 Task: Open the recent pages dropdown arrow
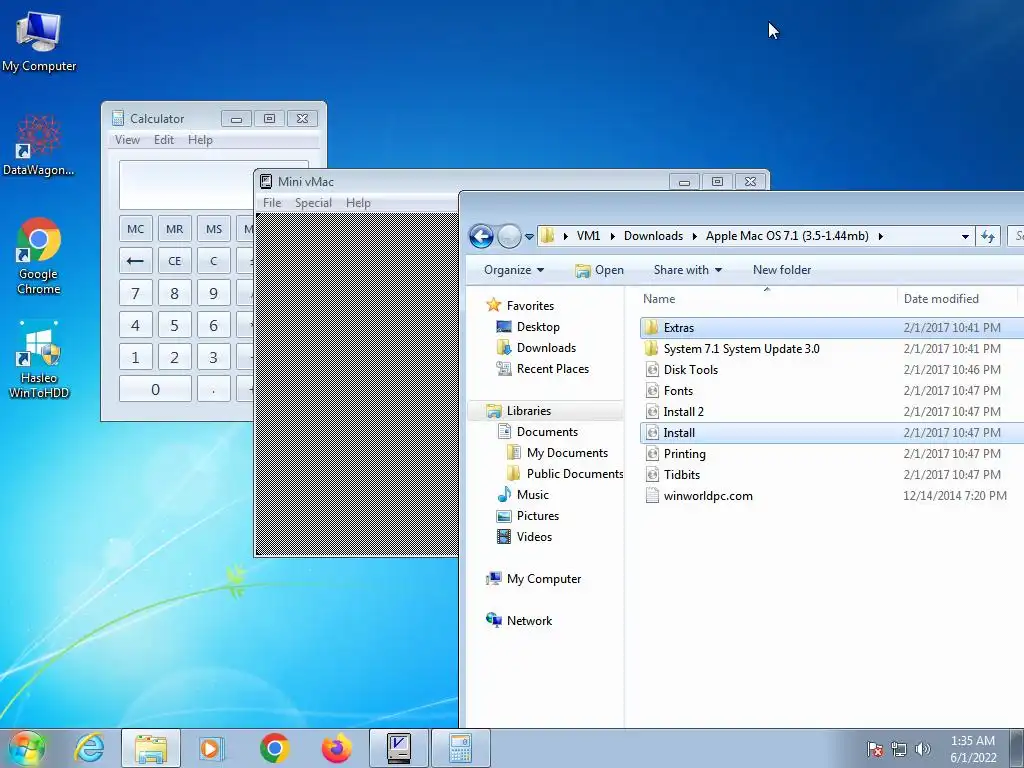point(529,236)
